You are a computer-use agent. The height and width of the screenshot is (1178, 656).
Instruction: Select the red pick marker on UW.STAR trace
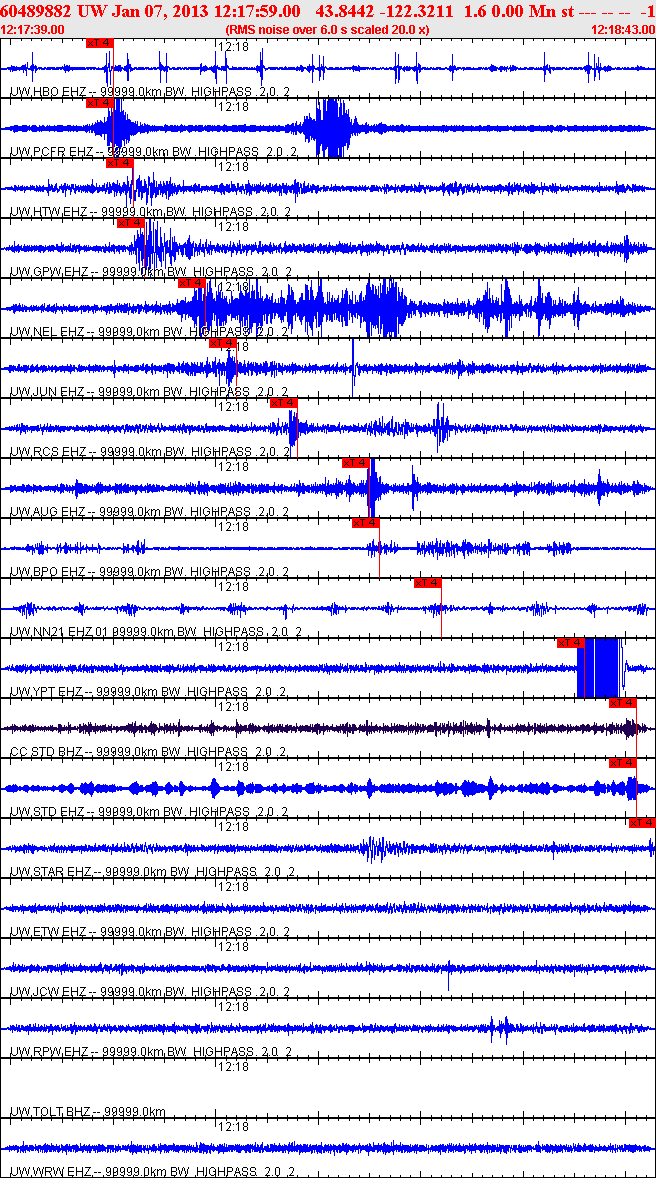tap(642, 823)
